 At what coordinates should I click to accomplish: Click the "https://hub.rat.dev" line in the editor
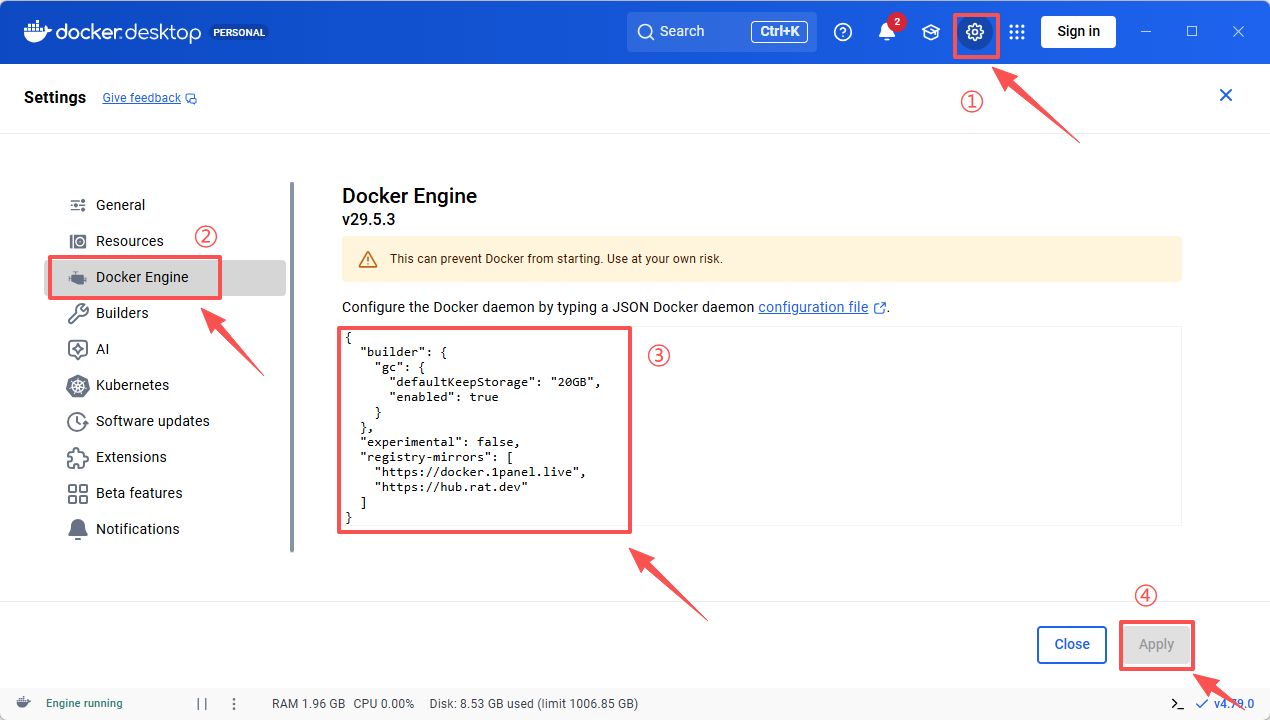point(450,487)
